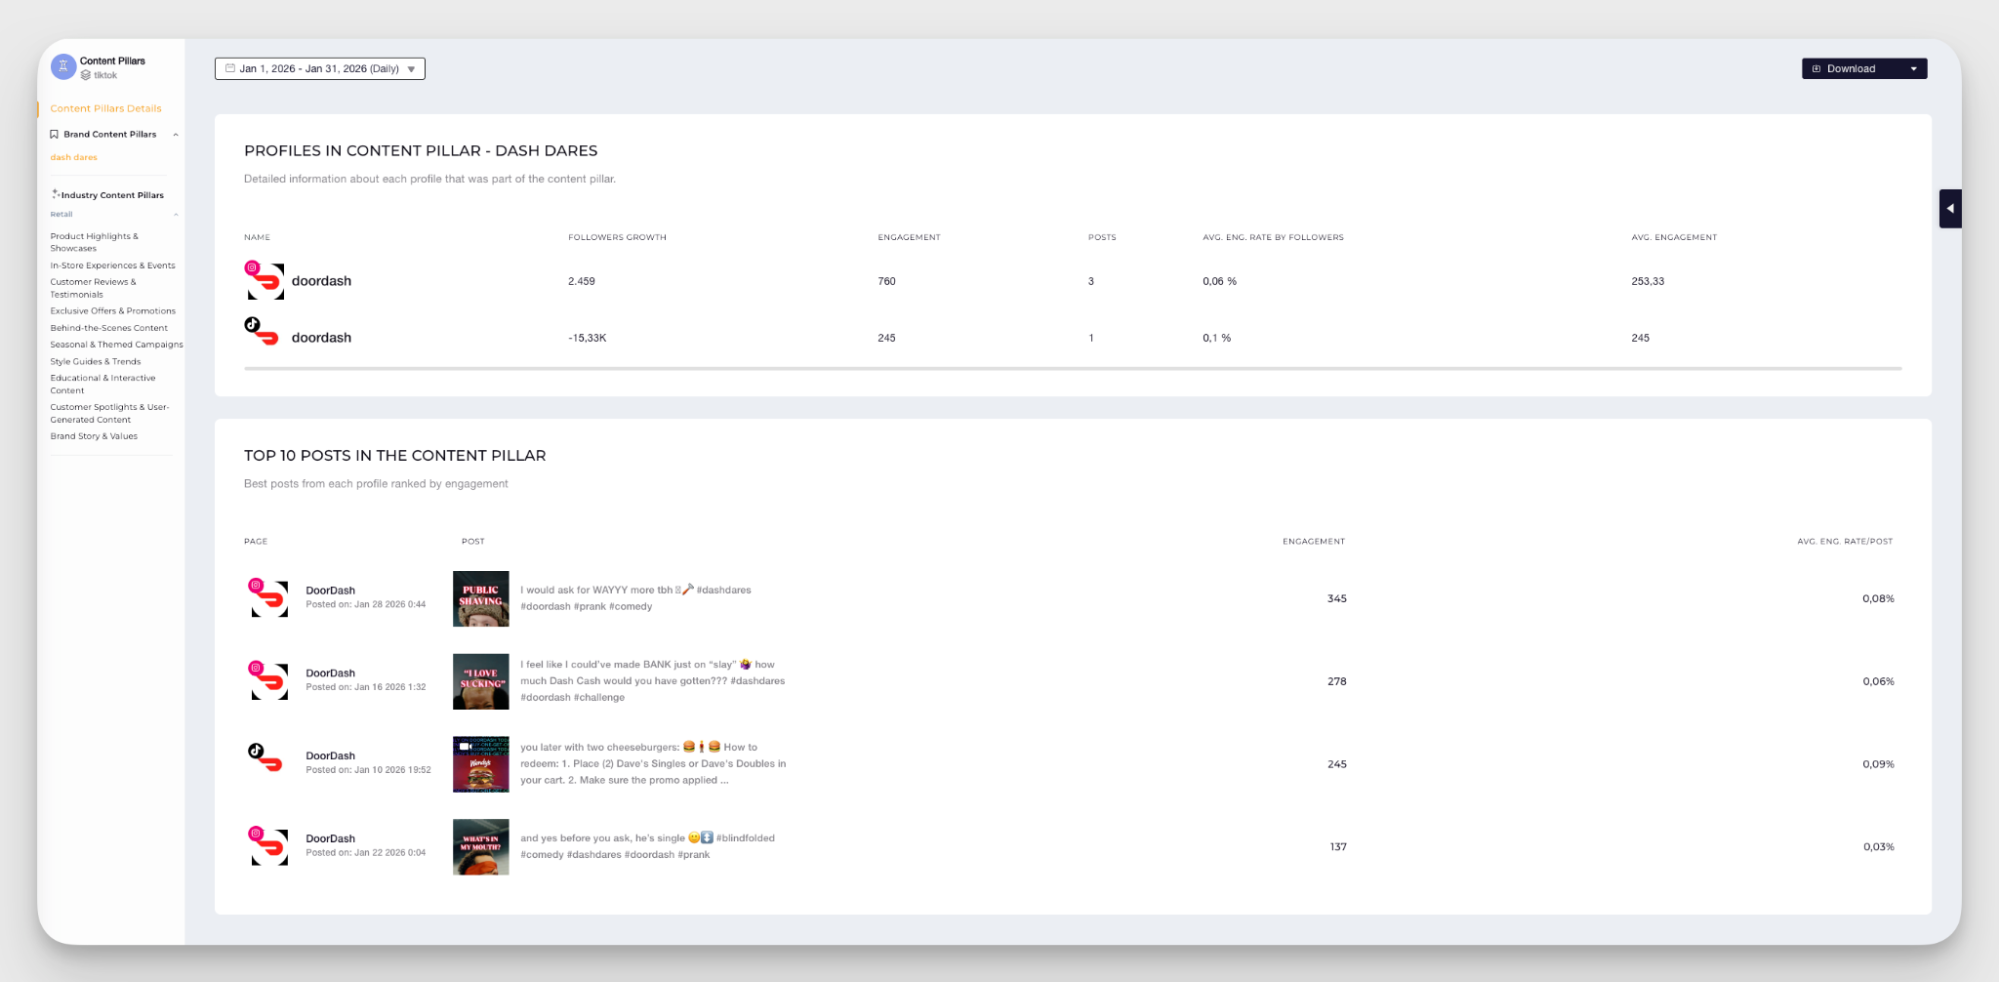Screen dimensions: 1999x982
Task: Toggle the collapsed side panel arrow on the right
Action: pyautogui.click(x=1950, y=208)
